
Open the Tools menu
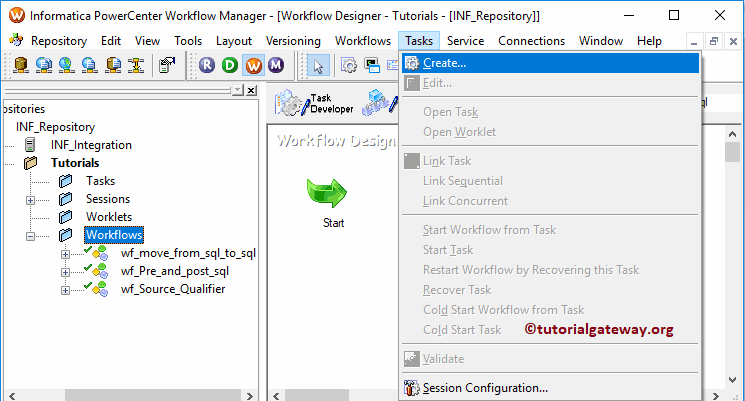pyautogui.click(x=188, y=41)
